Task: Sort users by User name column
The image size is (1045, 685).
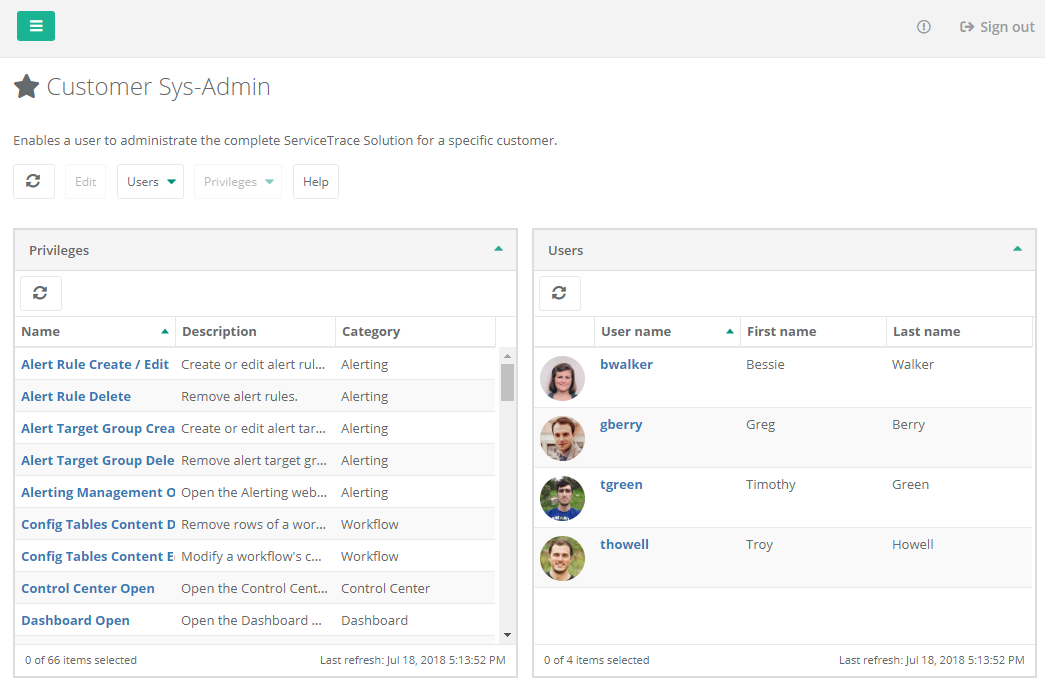Action: pos(667,331)
